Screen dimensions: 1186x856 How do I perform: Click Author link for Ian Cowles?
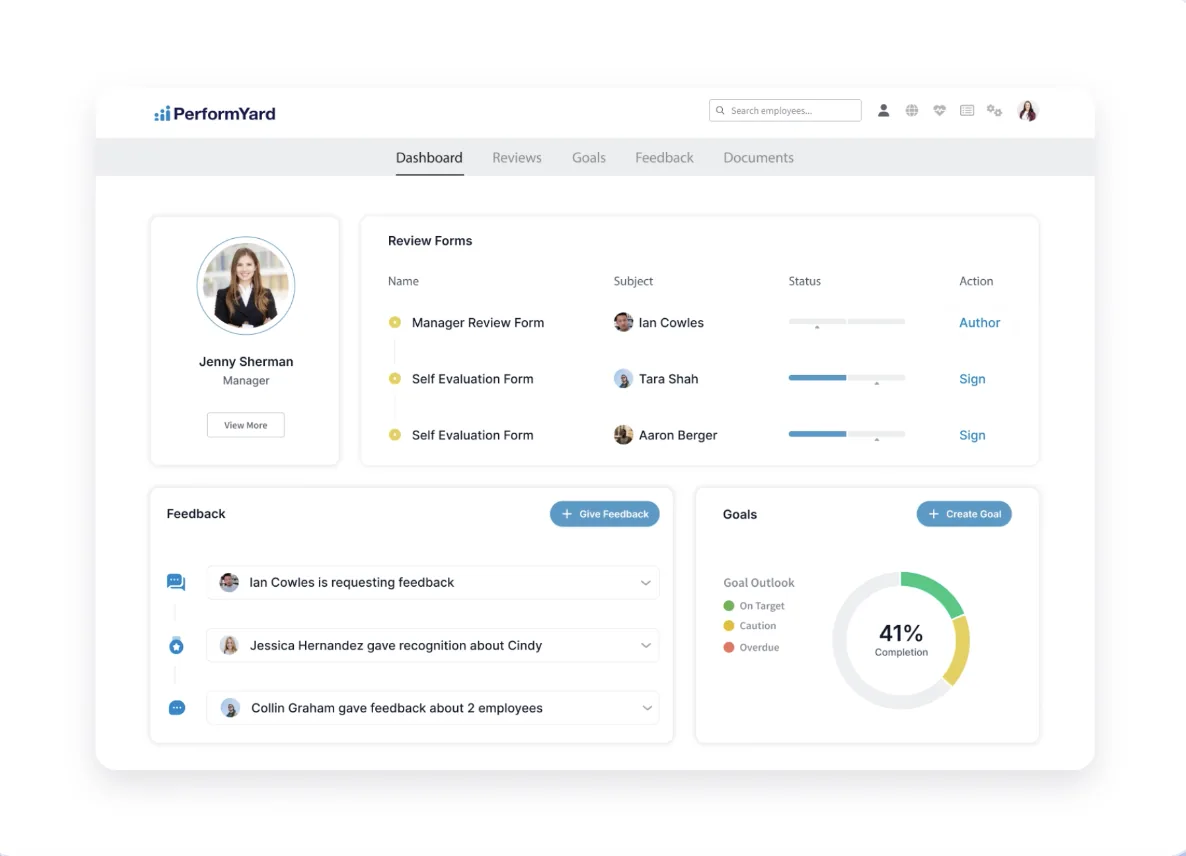980,322
